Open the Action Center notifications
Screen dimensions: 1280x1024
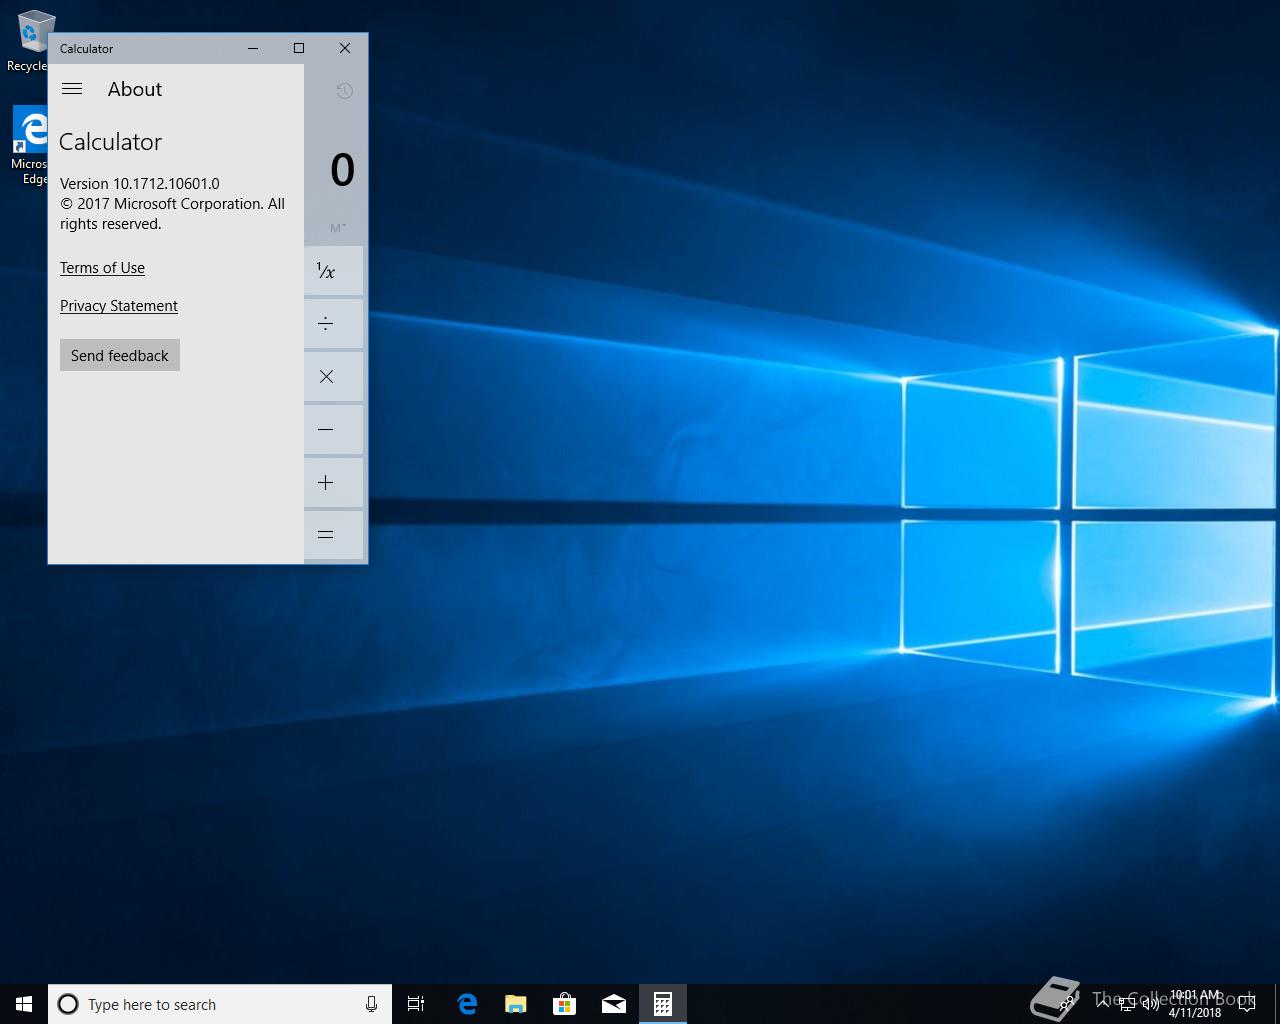(x=1246, y=1004)
